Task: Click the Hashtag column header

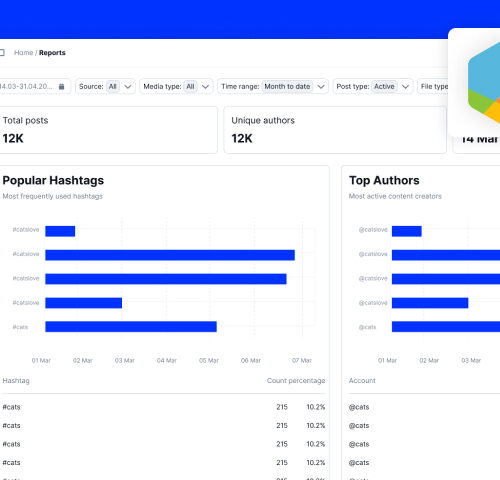Action: (x=16, y=381)
